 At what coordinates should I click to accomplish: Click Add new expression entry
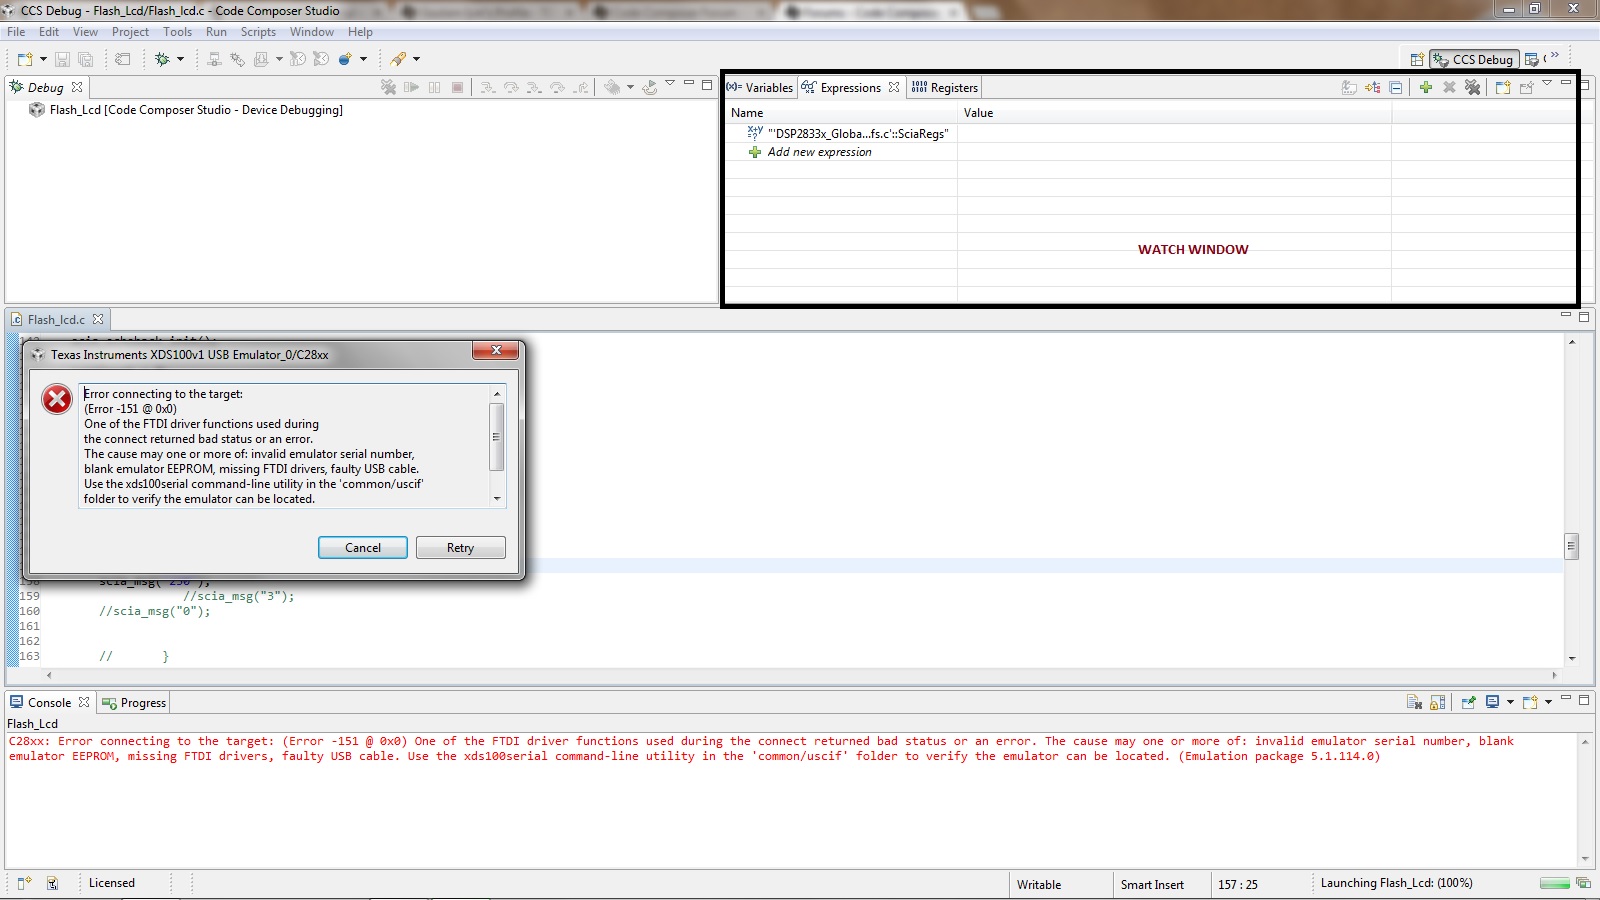coord(819,152)
